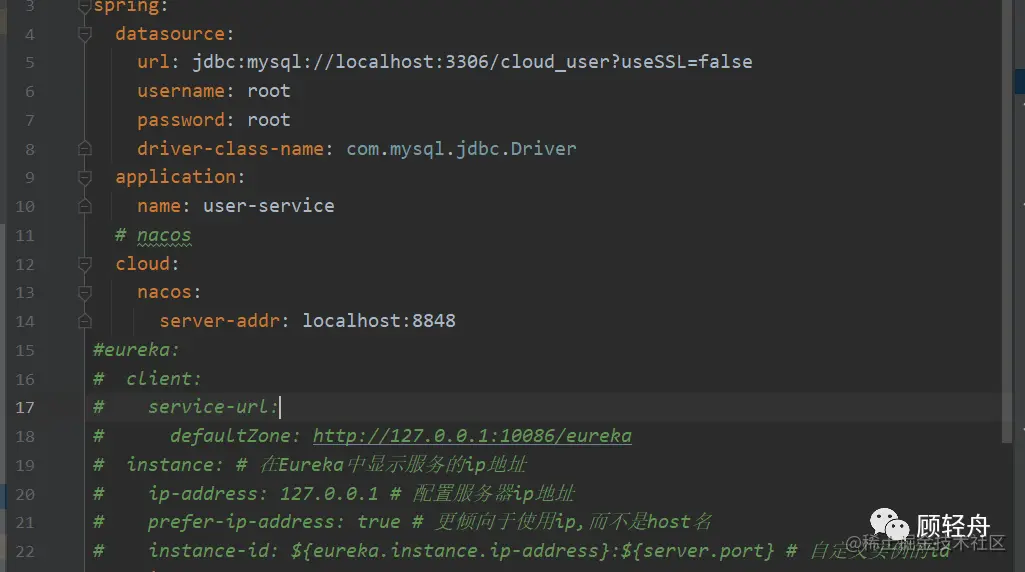
Task: Click line number 17 in gutter
Action: click(25, 407)
